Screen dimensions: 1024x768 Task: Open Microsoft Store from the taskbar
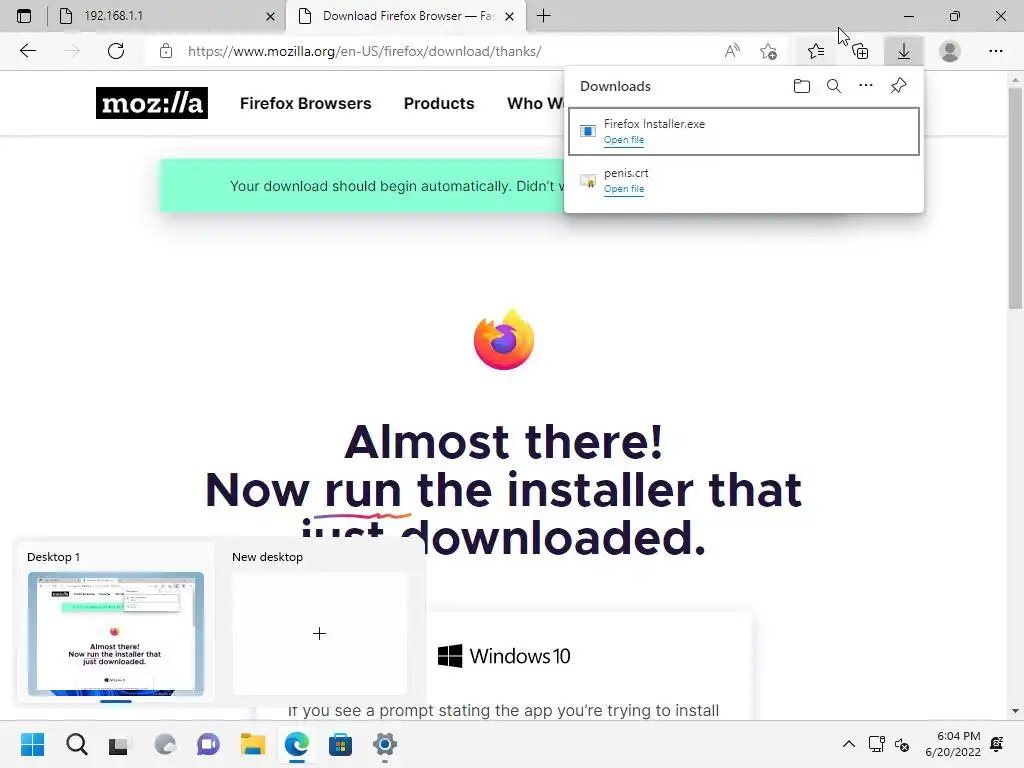tap(340, 744)
